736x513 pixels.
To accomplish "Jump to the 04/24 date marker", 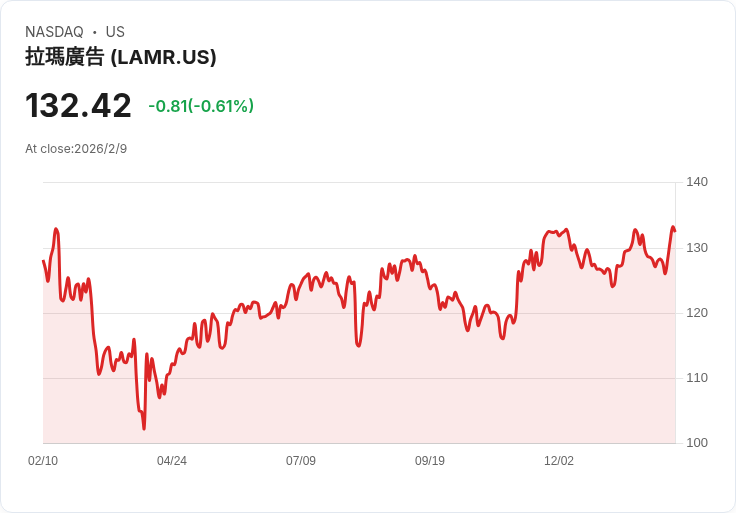I will (172, 461).
